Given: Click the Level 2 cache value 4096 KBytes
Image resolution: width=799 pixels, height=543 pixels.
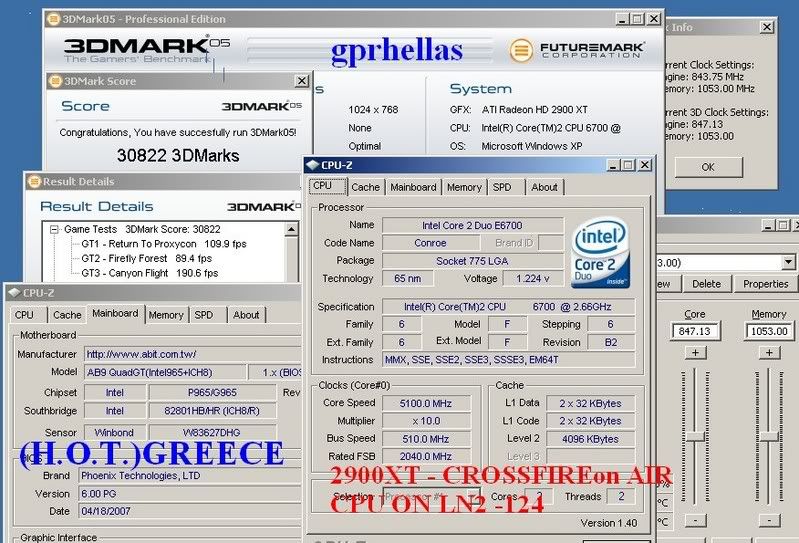Looking at the screenshot, I should (x=591, y=439).
